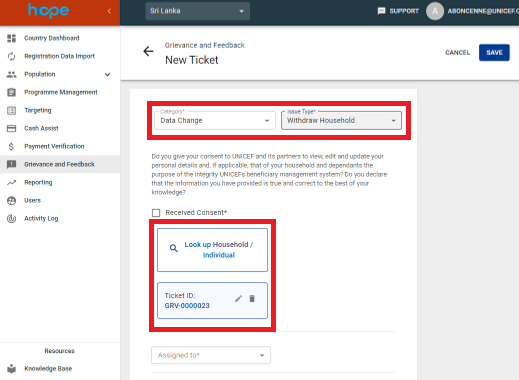Click the Cash Assist card icon
This screenshot has height=380, width=519.
(11, 128)
